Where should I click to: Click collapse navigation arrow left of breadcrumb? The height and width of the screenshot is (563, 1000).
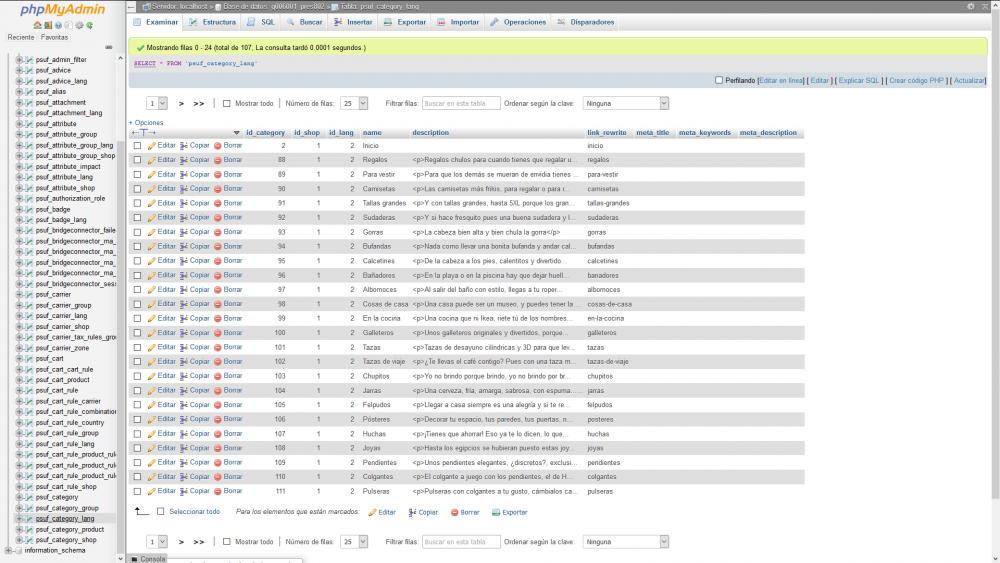point(131,6)
